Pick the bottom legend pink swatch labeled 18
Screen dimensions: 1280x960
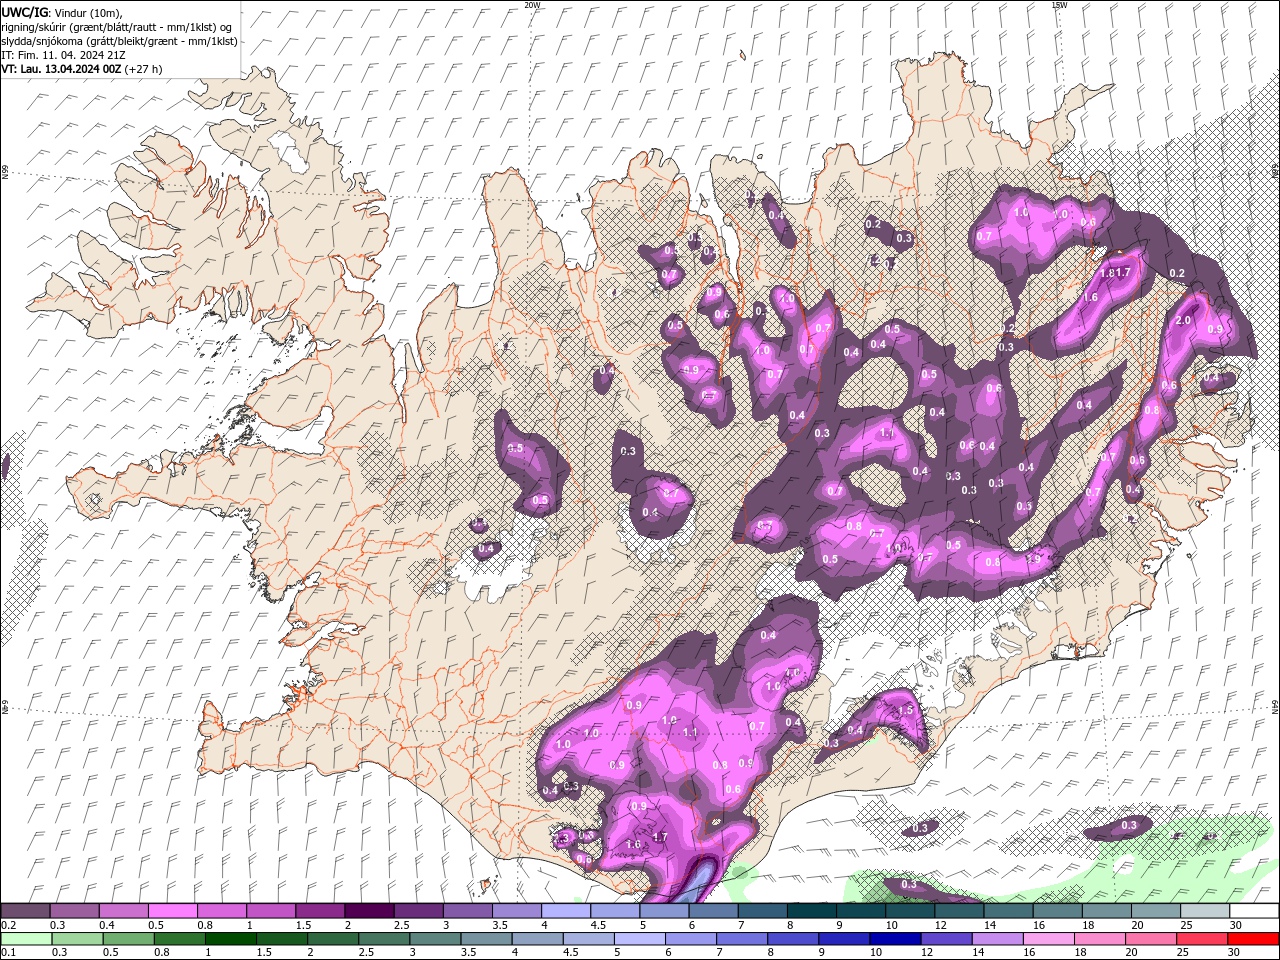click(x=1099, y=938)
